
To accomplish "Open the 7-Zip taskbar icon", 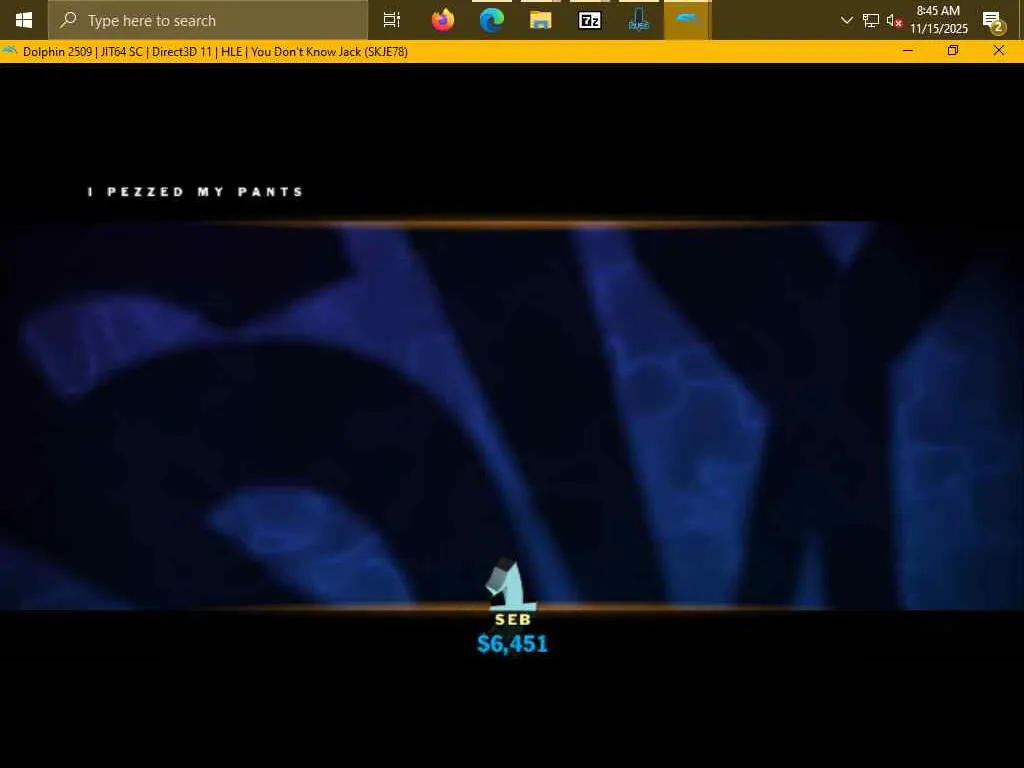I will 590,20.
